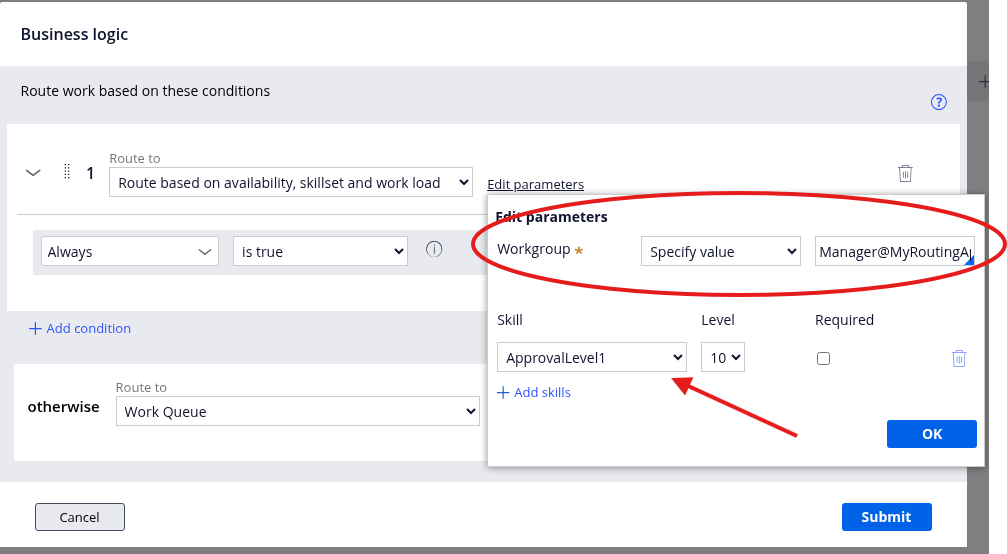Open the is true dropdown

pyautogui.click(x=320, y=252)
